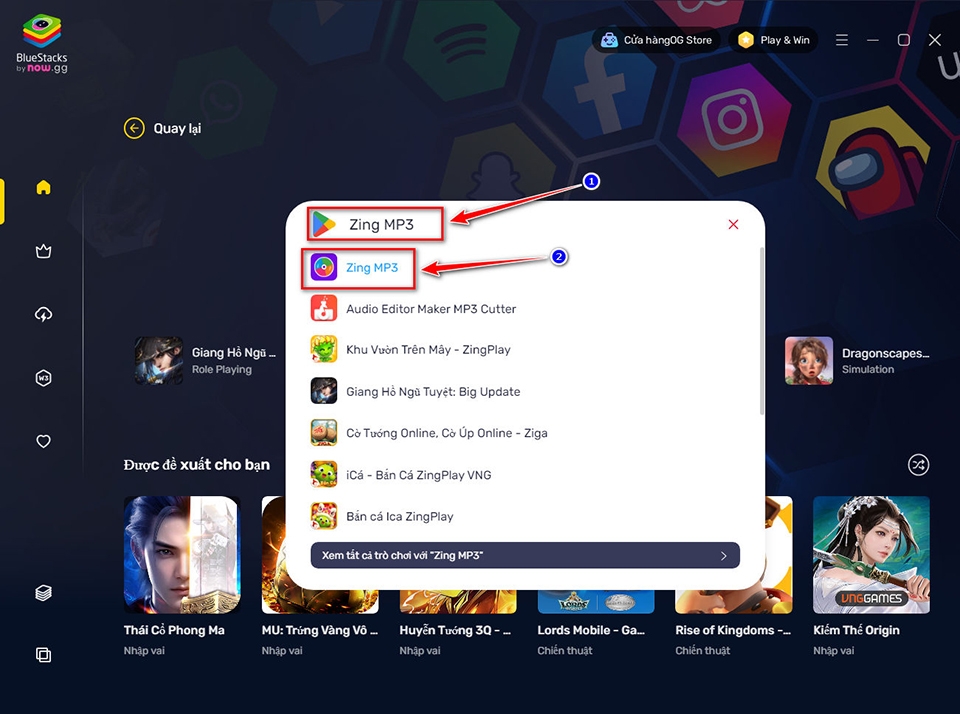Image resolution: width=960 pixels, height=714 pixels.
Task: Click the Quay lại back link
Action: pyautogui.click(x=177, y=129)
